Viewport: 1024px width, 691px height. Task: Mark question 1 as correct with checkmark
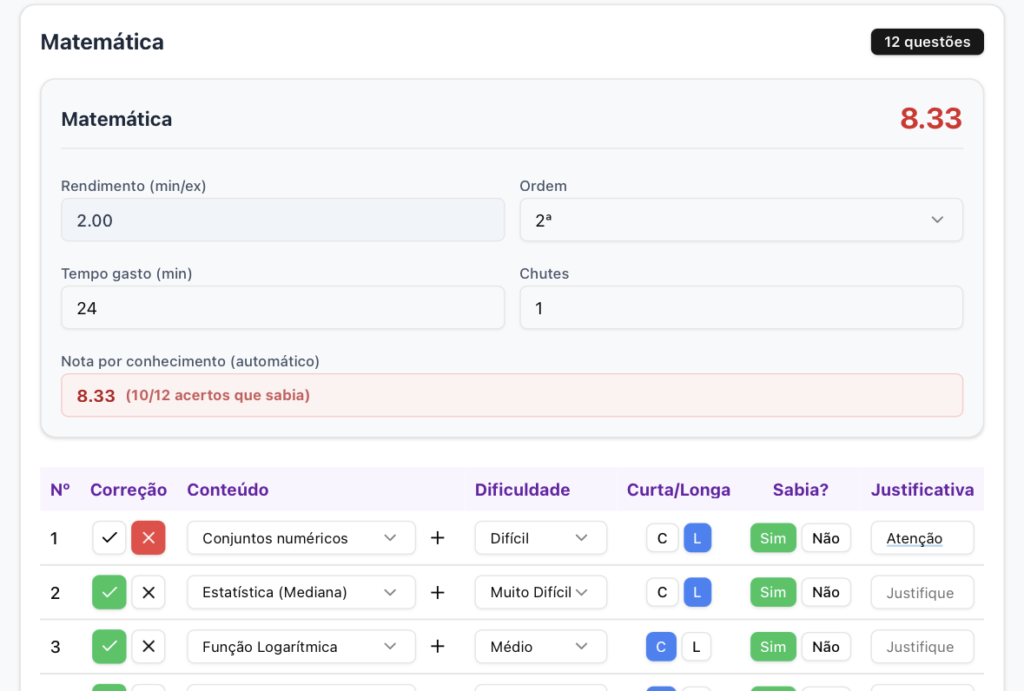[109, 538]
